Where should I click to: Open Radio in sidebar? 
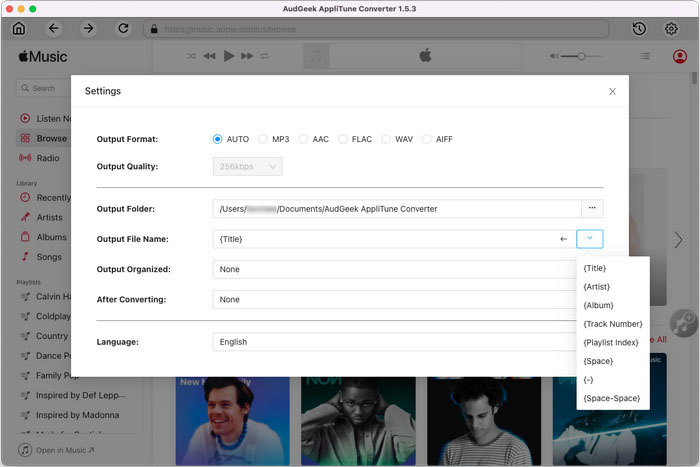point(40,158)
